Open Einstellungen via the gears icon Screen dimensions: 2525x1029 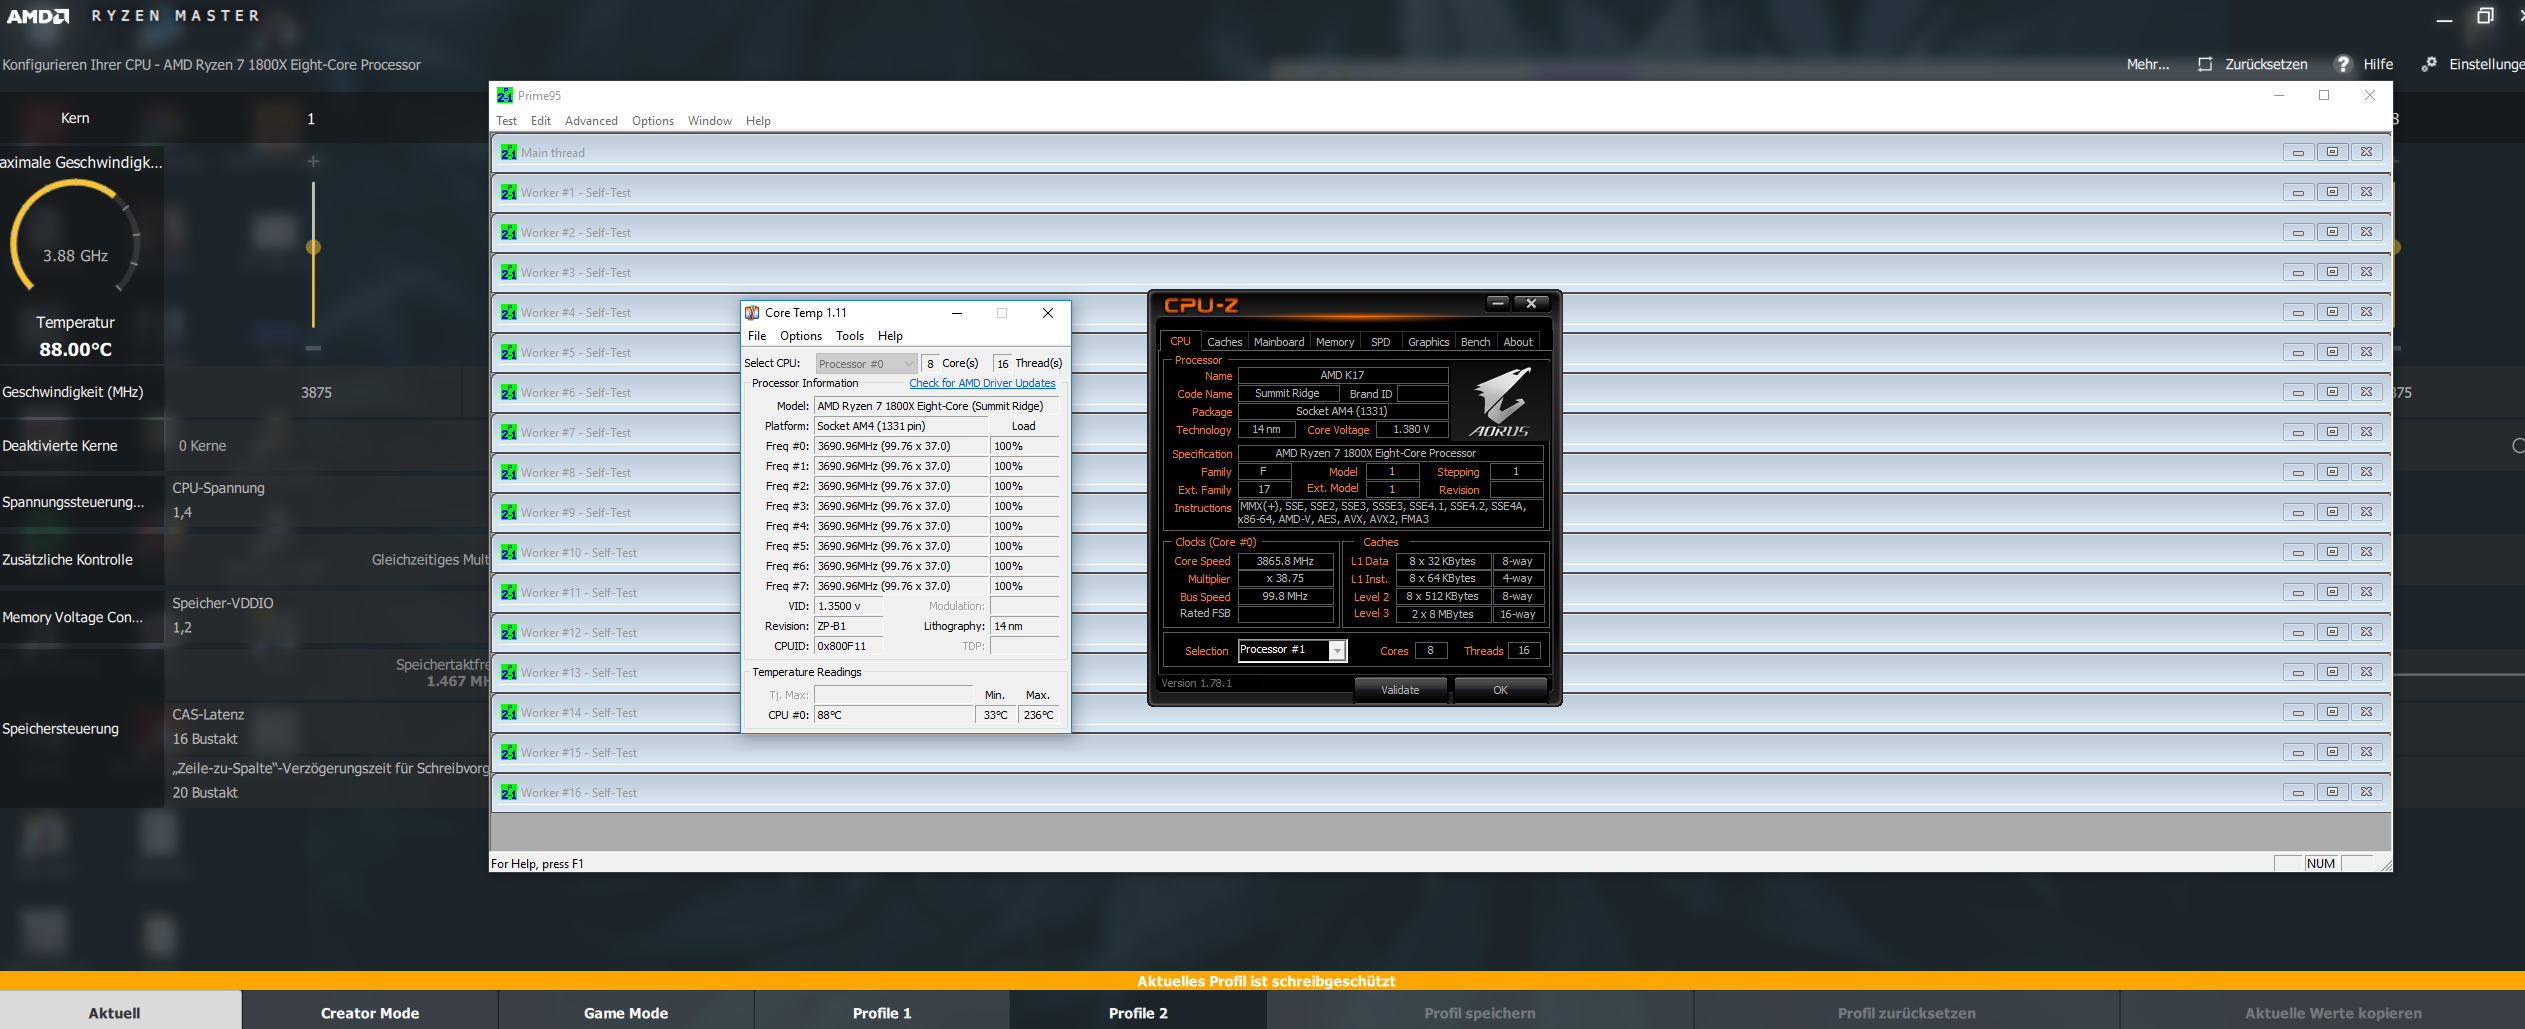(2429, 64)
